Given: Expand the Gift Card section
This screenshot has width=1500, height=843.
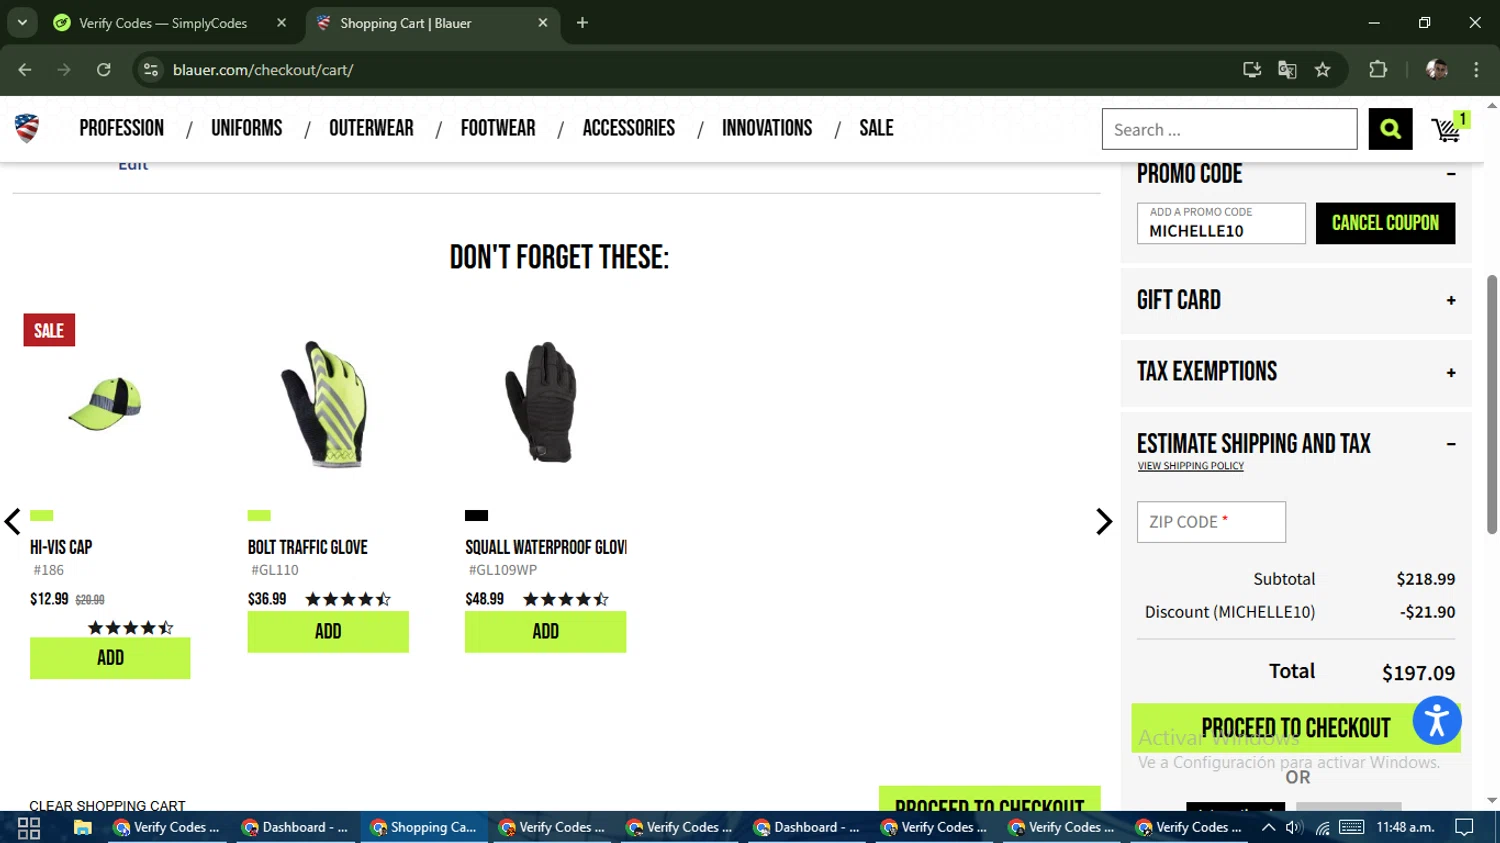Looking at the screenshot, I should pyautogui.click(x=1450, y=300).
